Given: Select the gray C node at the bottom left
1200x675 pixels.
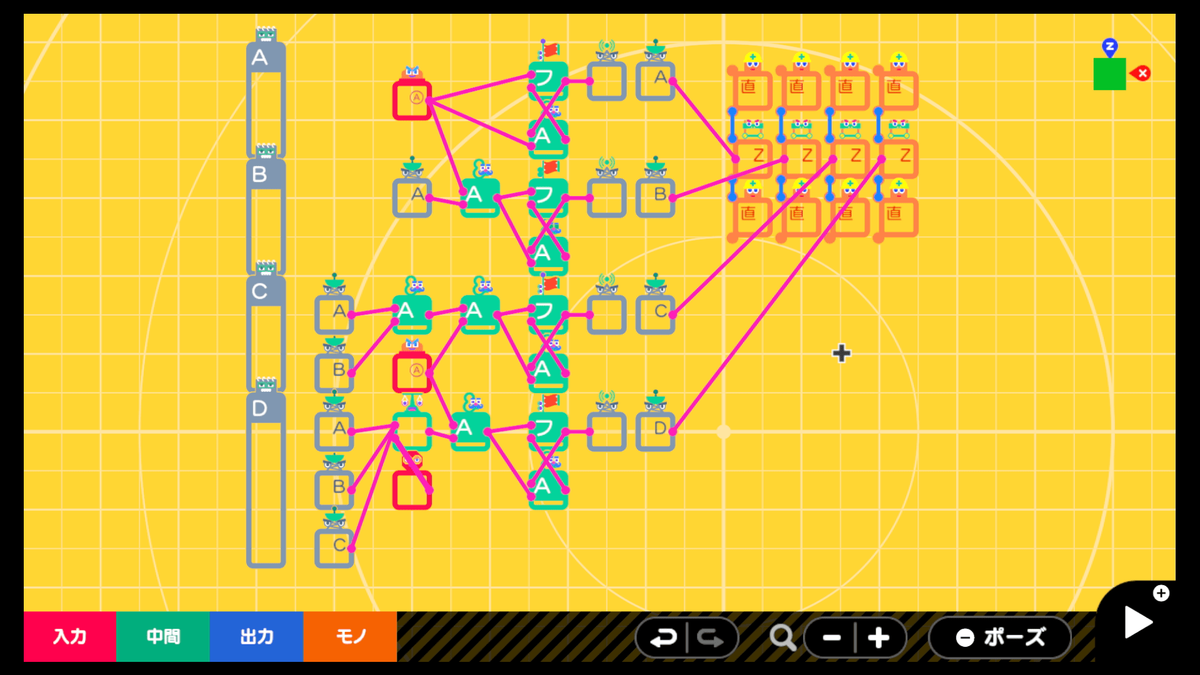Looking at the screenshot, I should pos(334,548).
